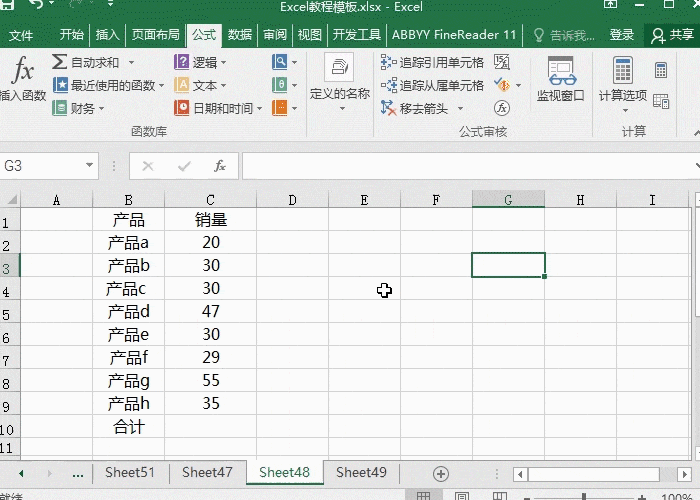Click Trace Dependents (追踪从属单元格)

[433, 85]
